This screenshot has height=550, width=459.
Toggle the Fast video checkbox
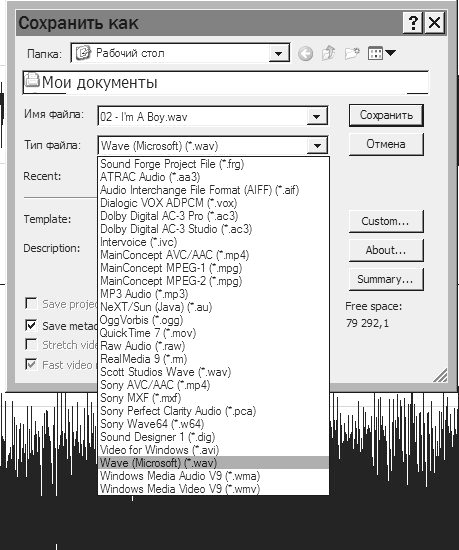pyautogui.click(x=31, y=364)
